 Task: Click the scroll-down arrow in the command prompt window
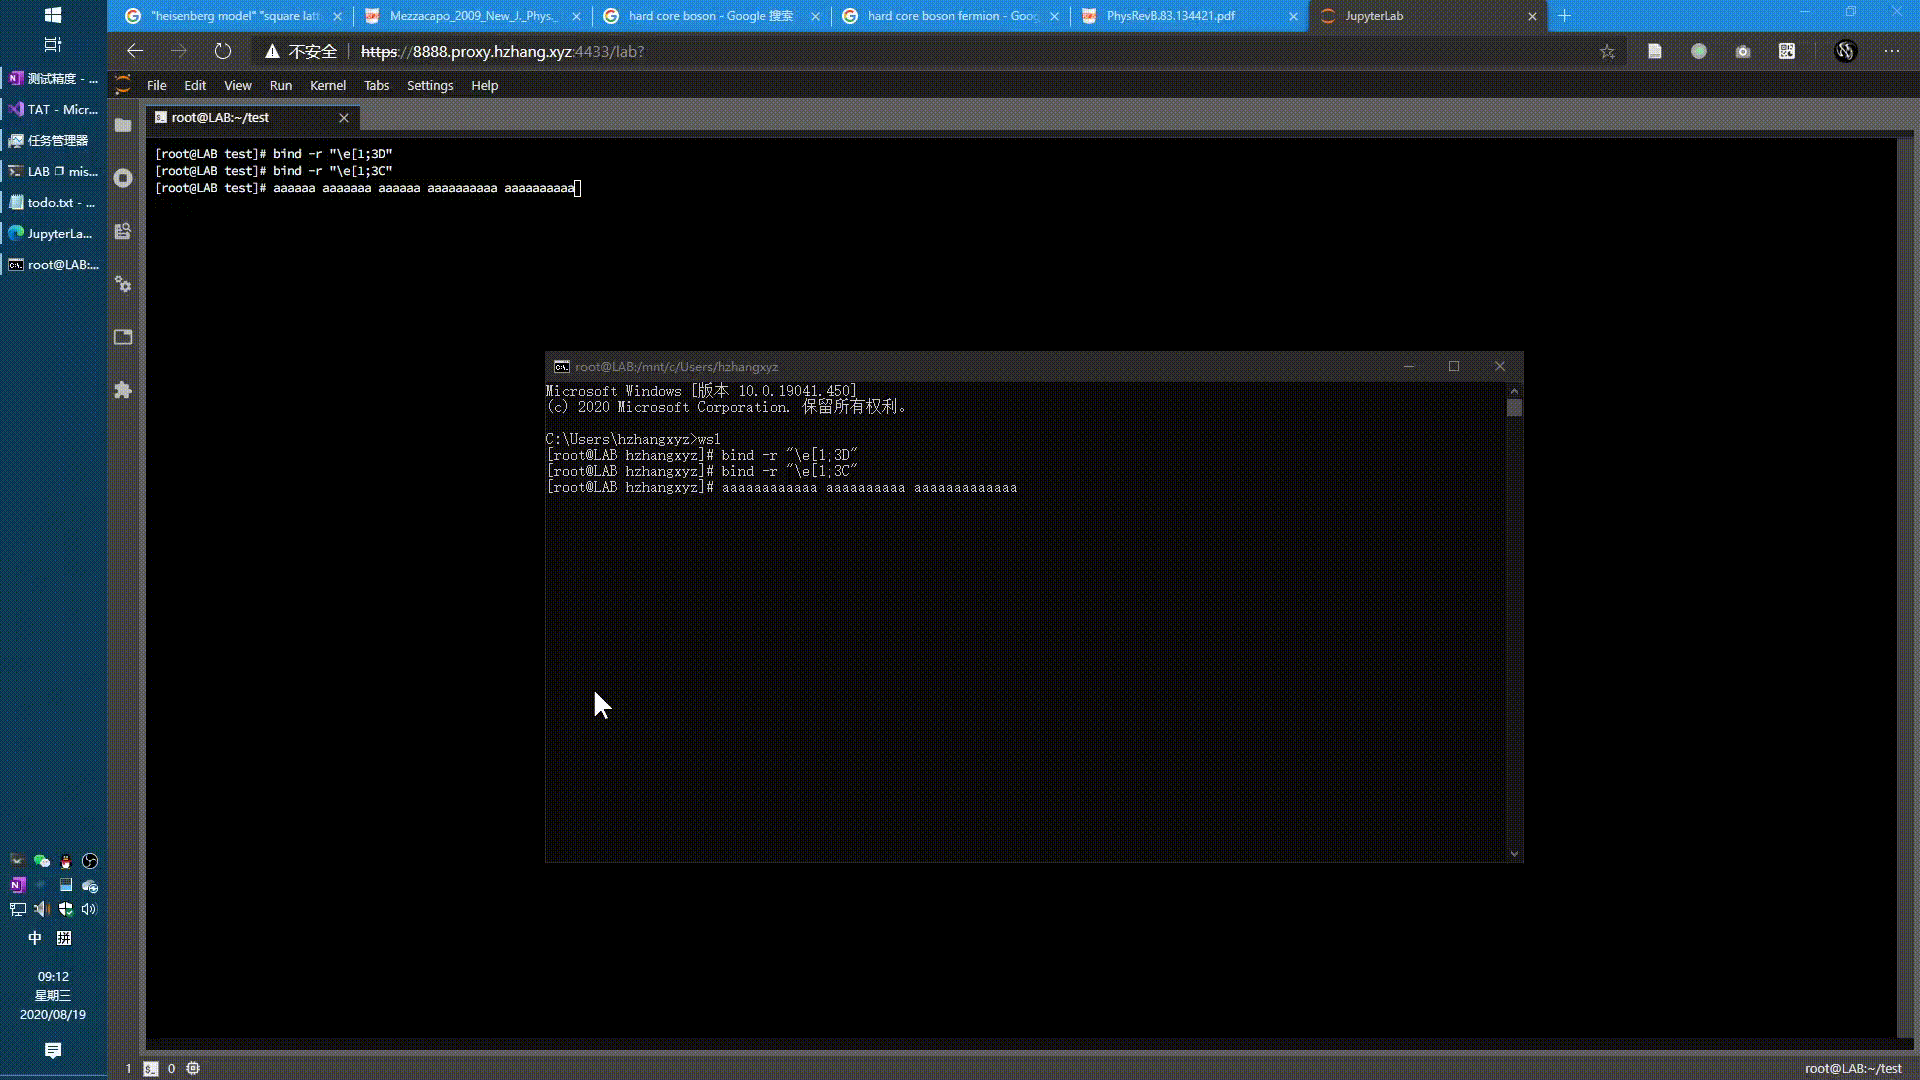(x=1514, y=853)
